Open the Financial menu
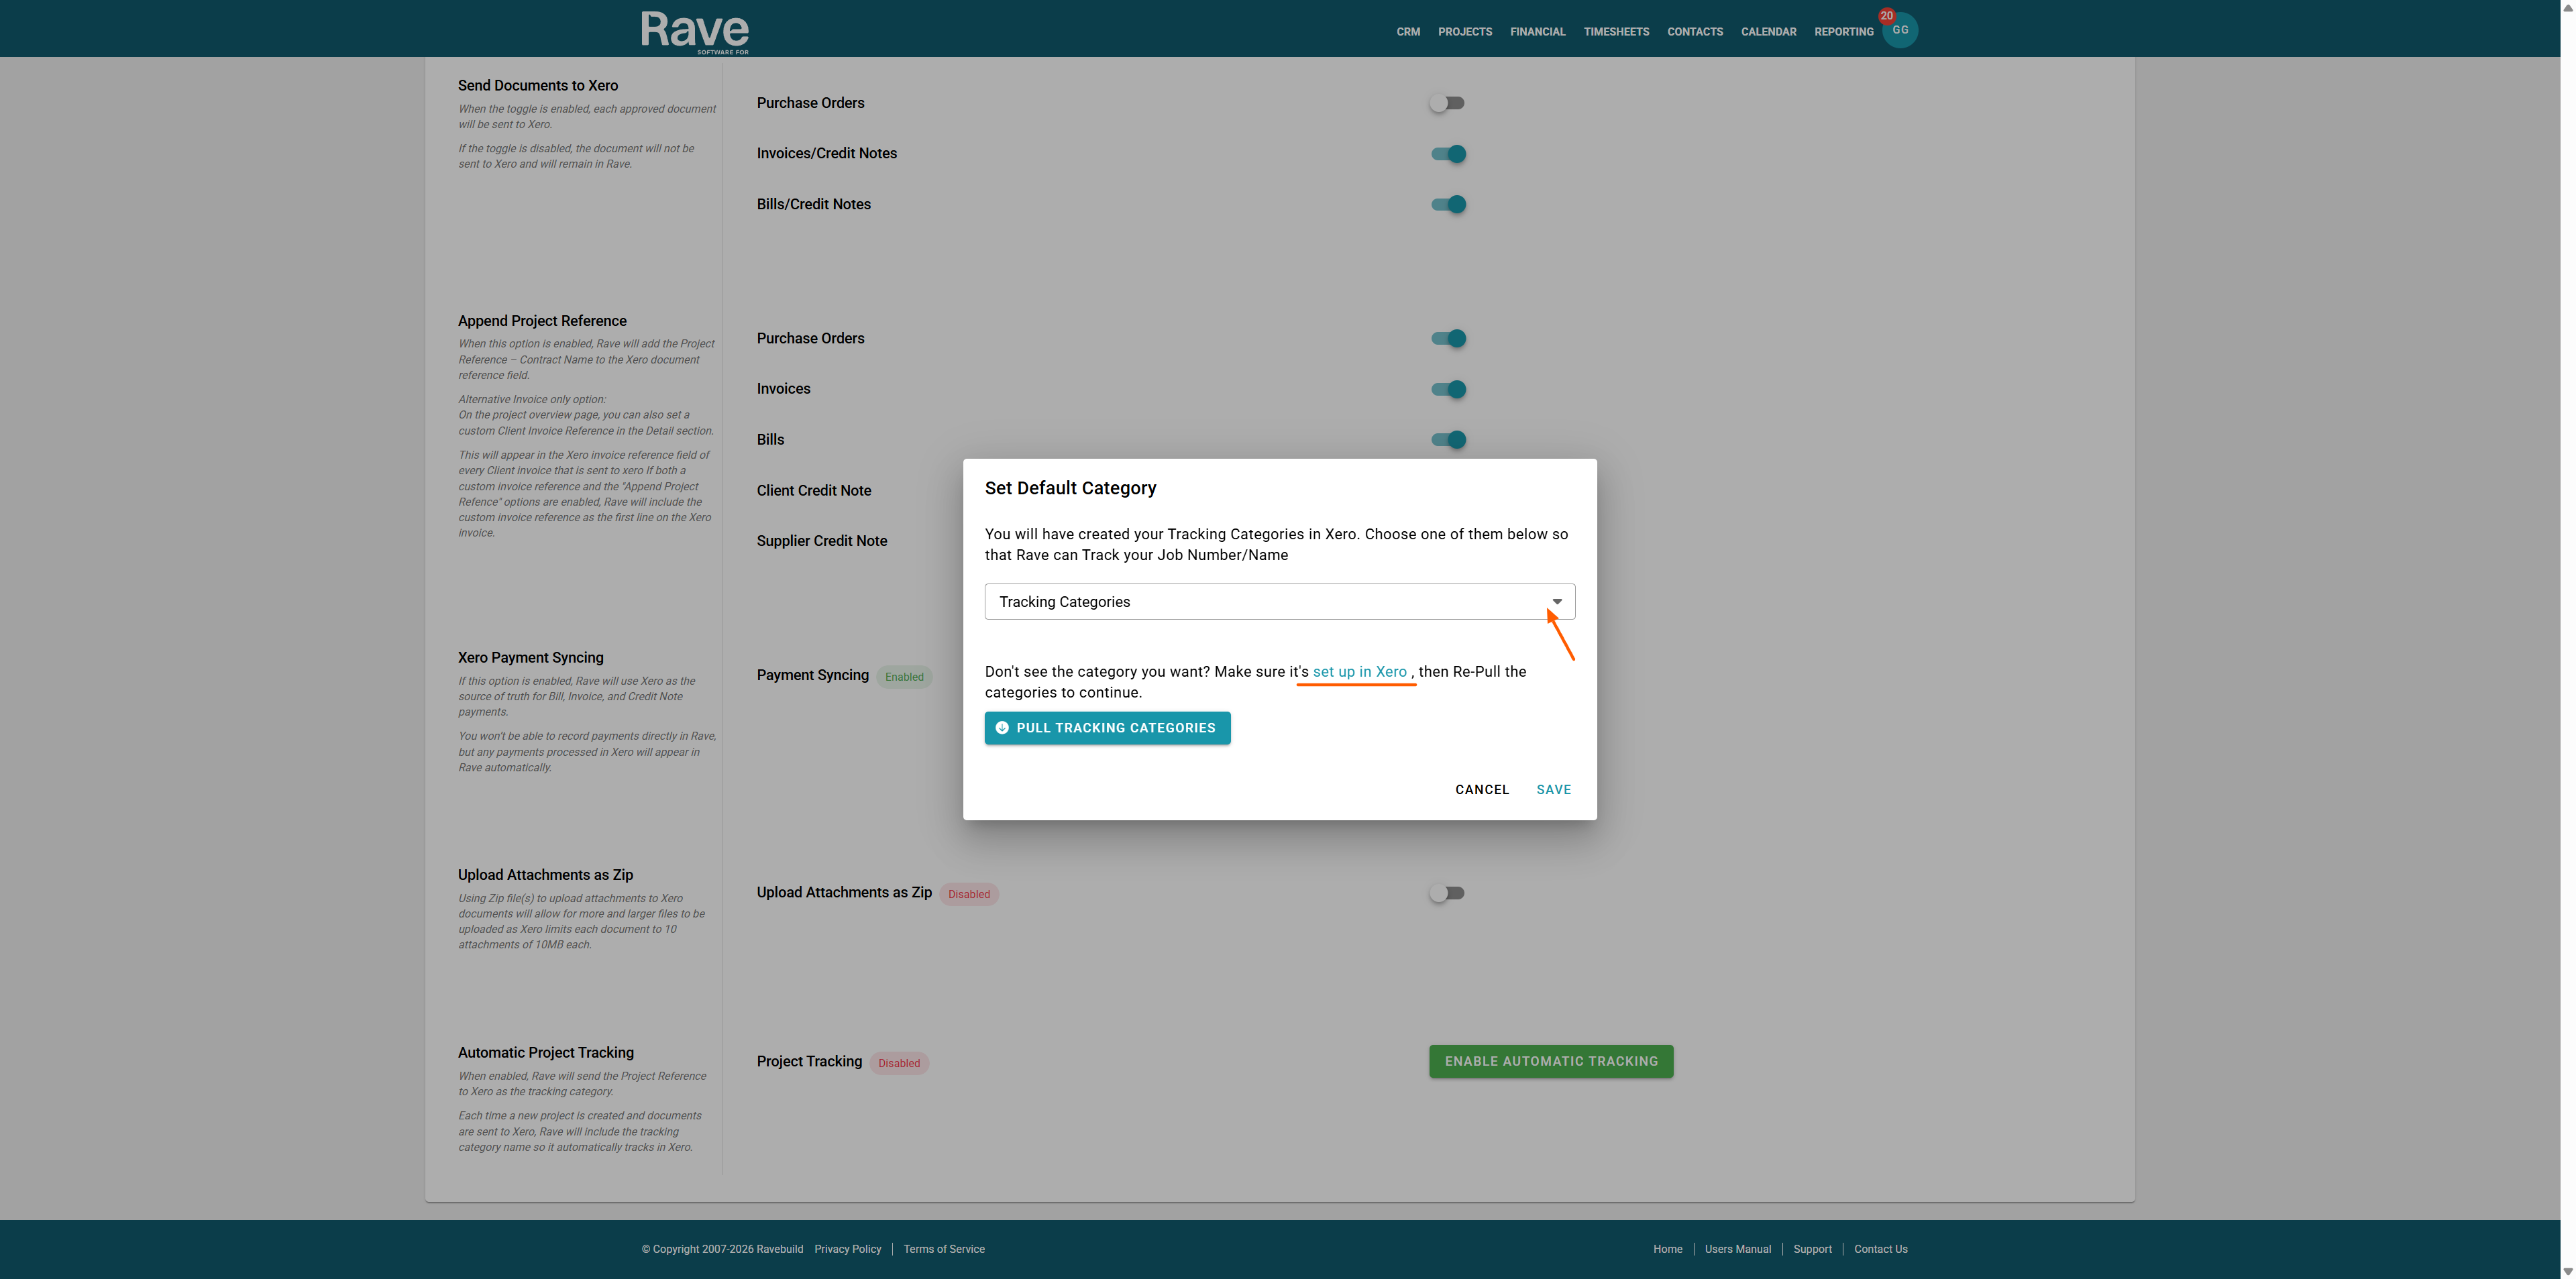2576x1279 pixels. tap(1537, 32)
